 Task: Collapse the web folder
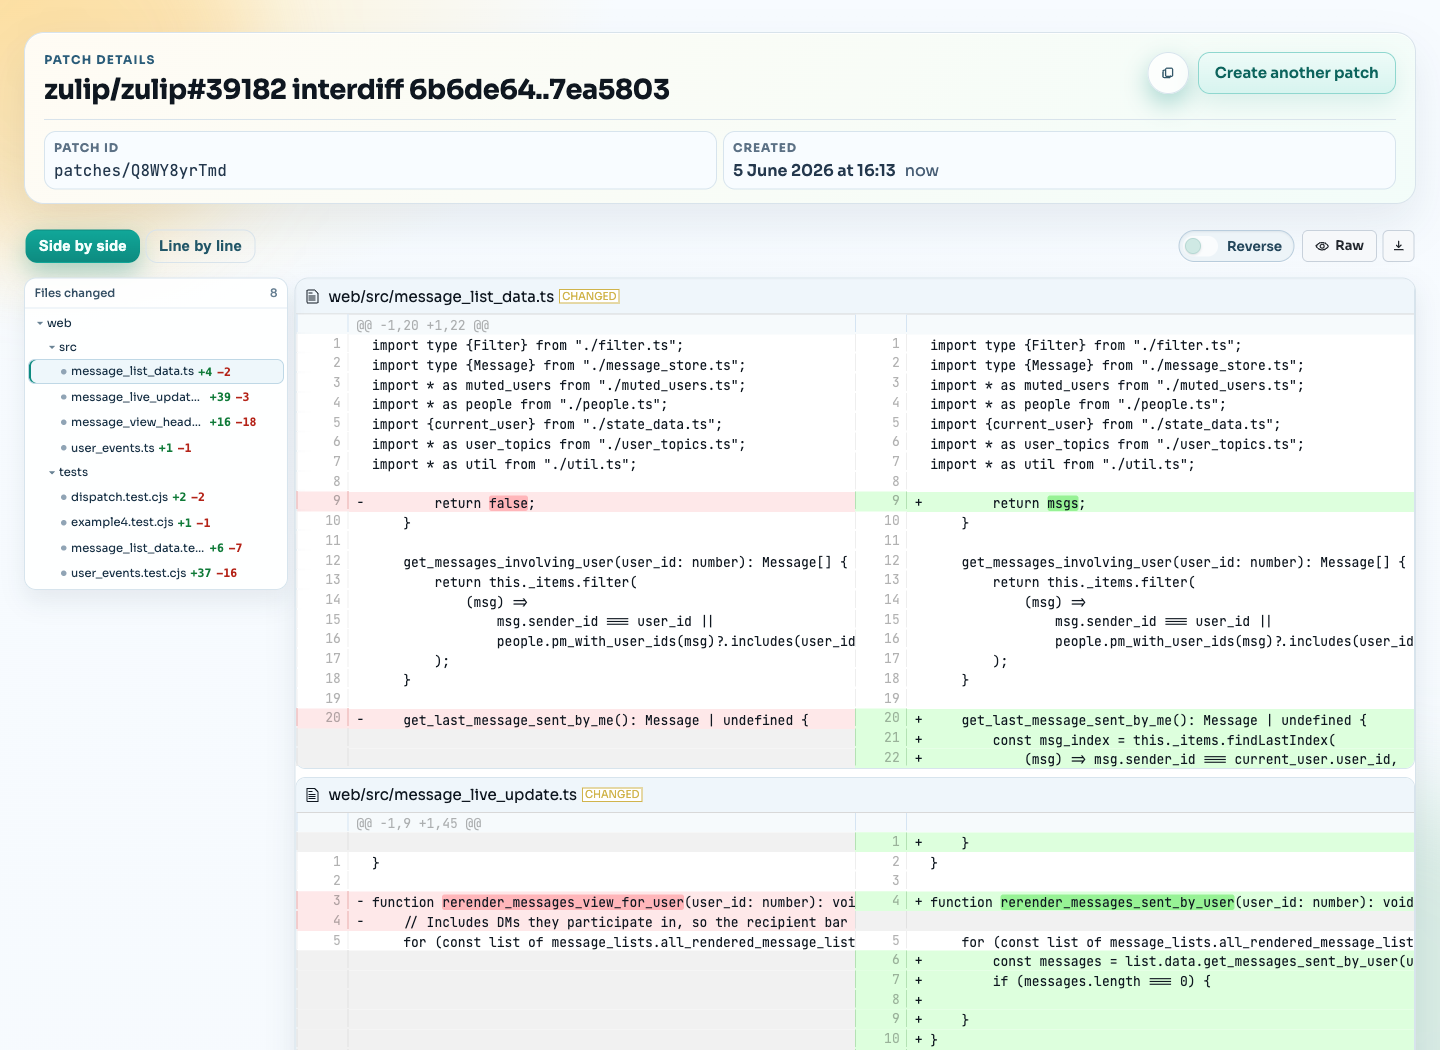coord(54,323)
